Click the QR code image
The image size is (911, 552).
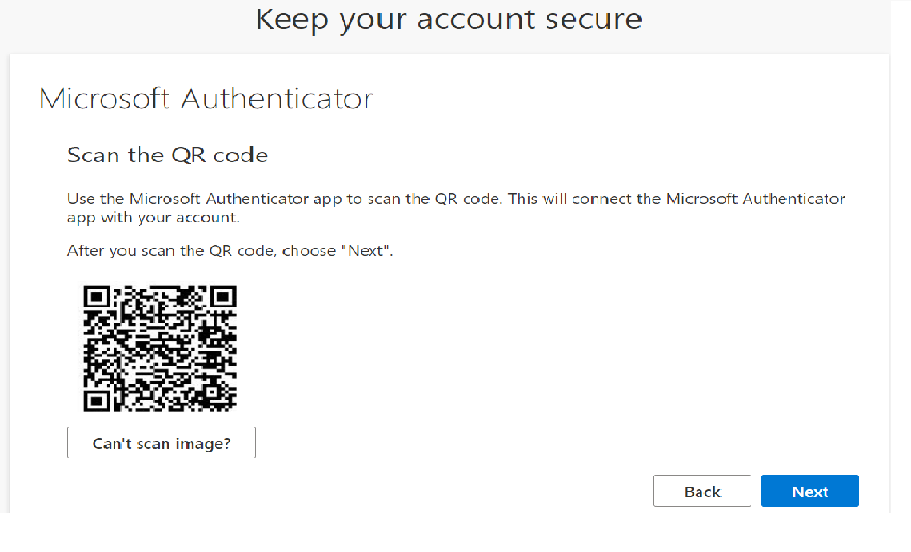point(160,348)
